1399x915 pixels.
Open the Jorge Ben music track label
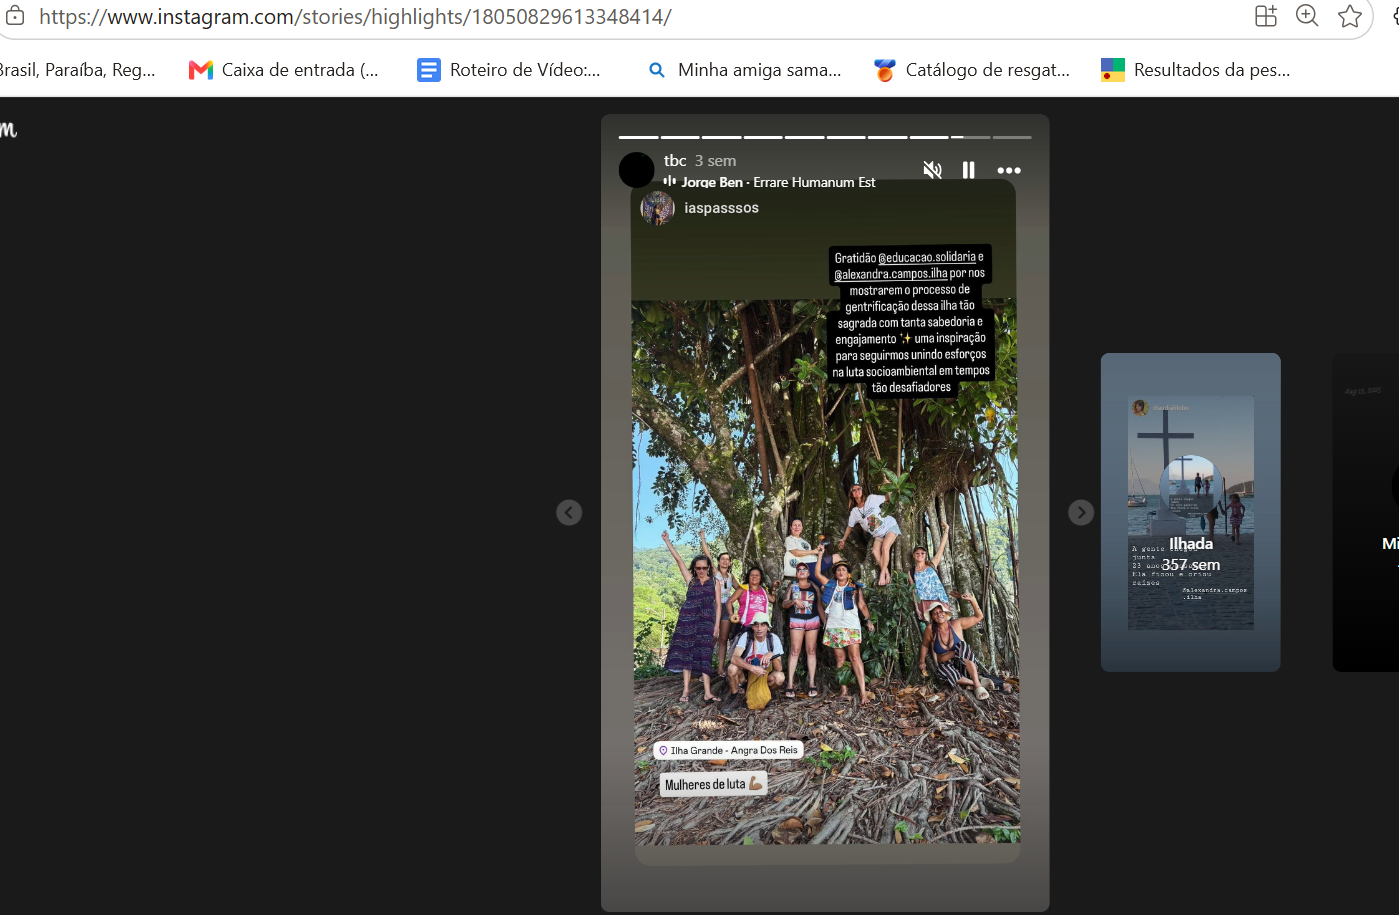point(778,182)
